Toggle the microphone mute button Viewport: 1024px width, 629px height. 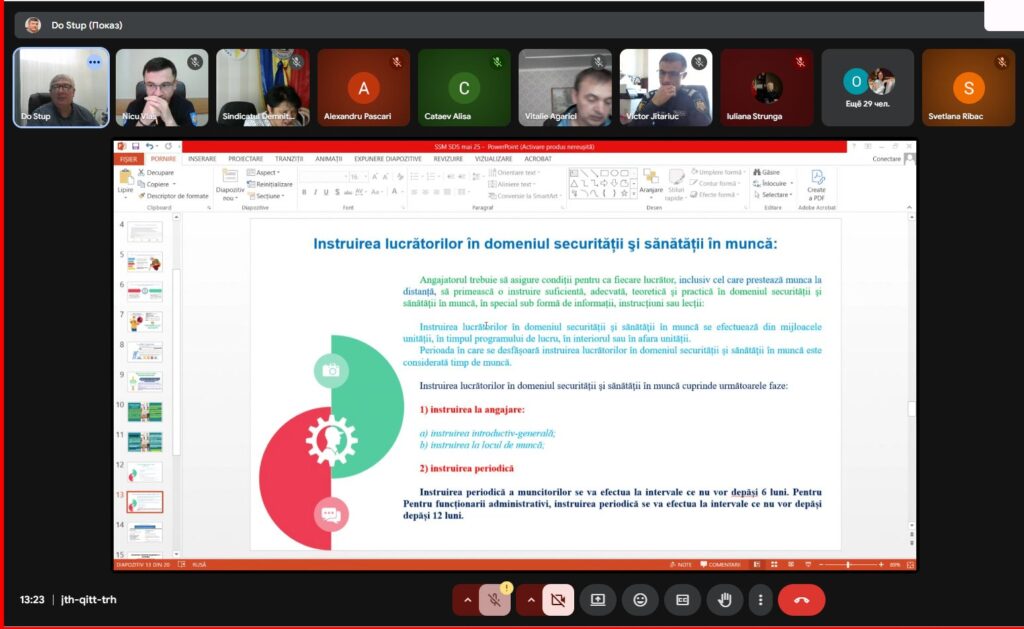[x=494, y=600]
